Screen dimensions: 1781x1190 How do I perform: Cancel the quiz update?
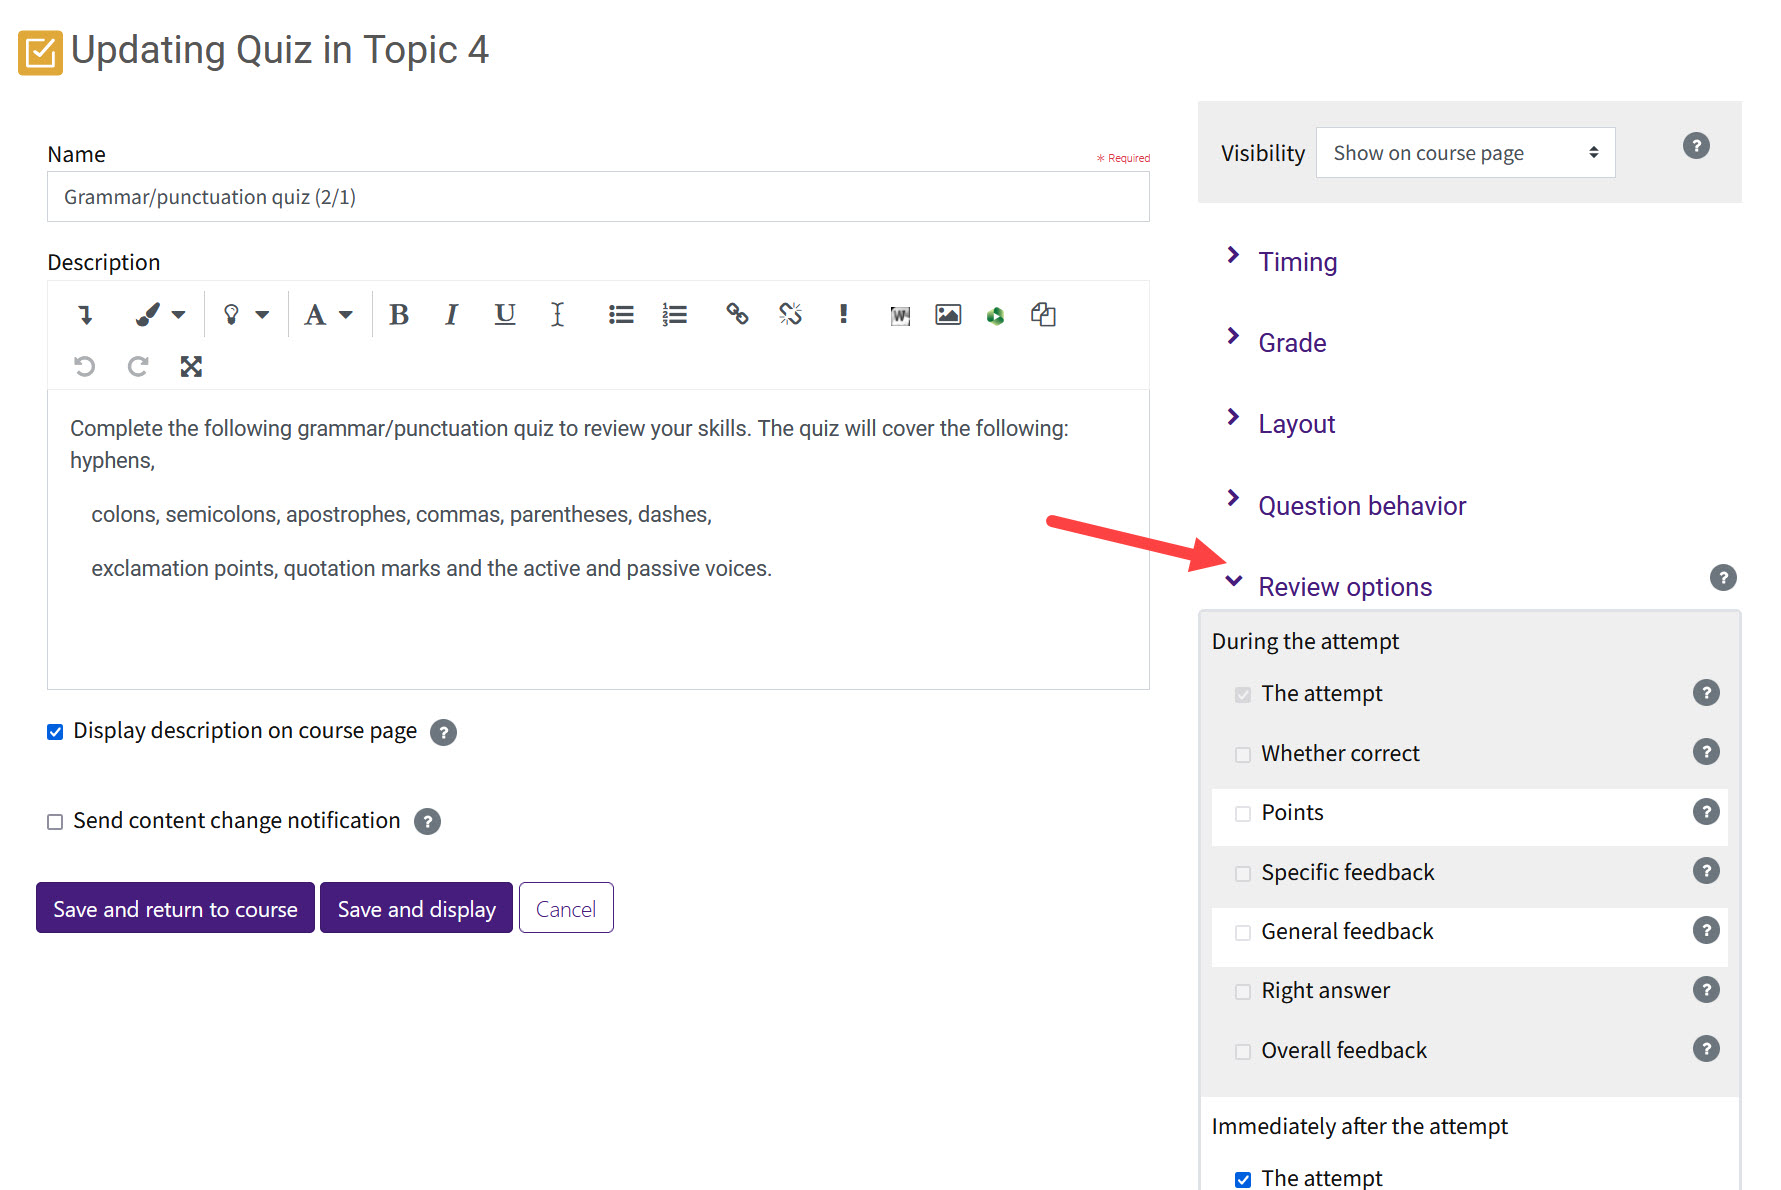pyautogui.click(x=566, y=908)
